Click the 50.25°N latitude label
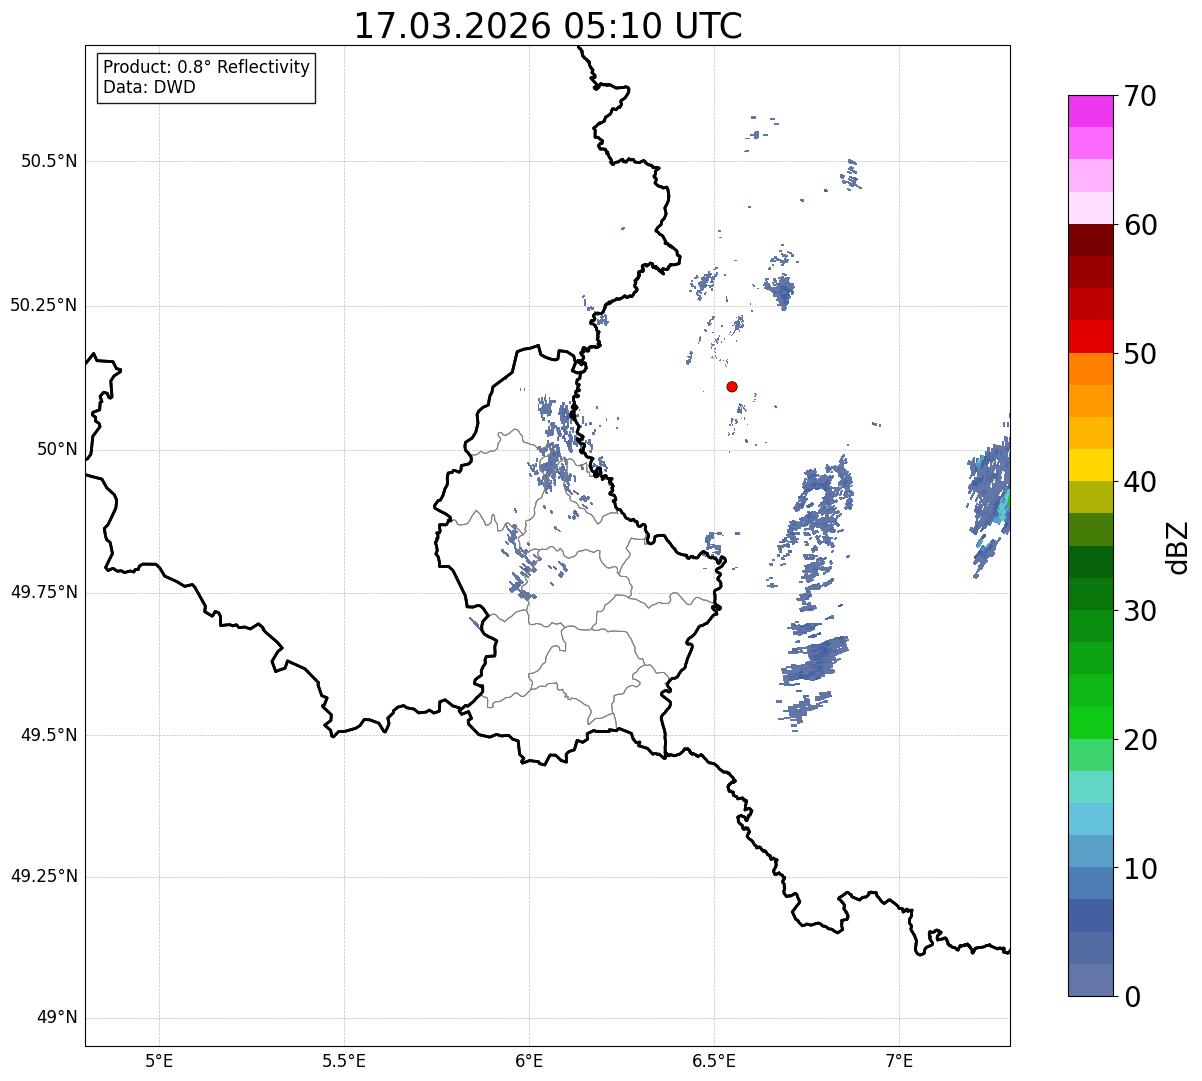The height and width of the screenshot is (1081, 1202). tap(43, 305)
